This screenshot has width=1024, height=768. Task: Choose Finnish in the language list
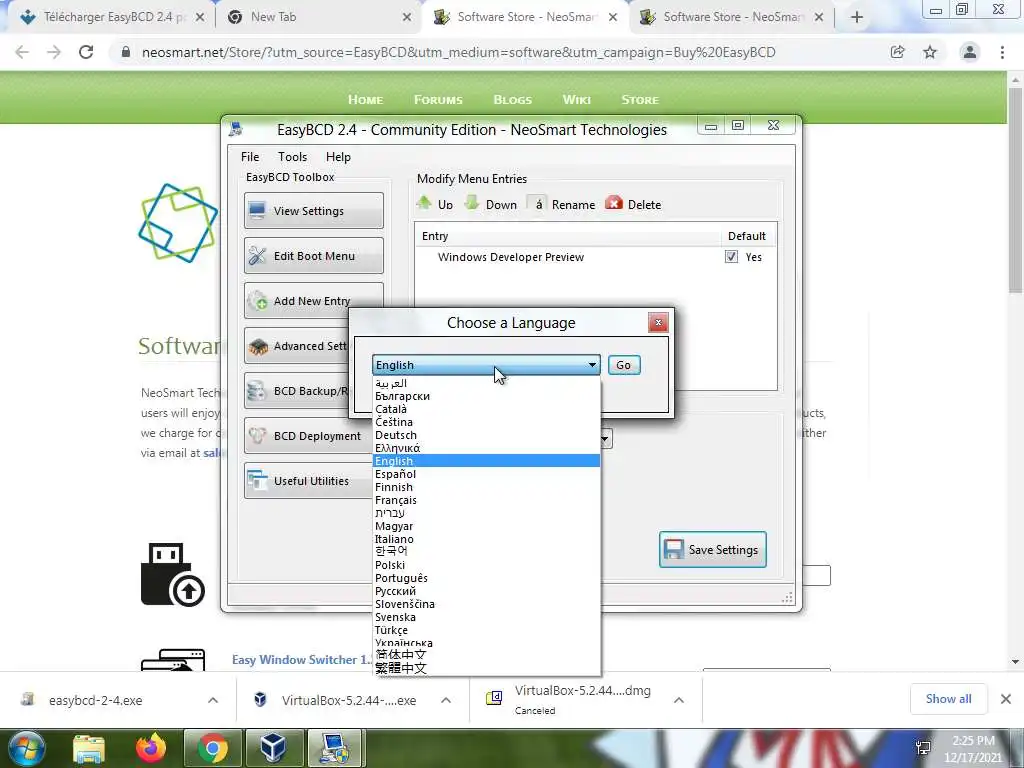pos(486,487)
